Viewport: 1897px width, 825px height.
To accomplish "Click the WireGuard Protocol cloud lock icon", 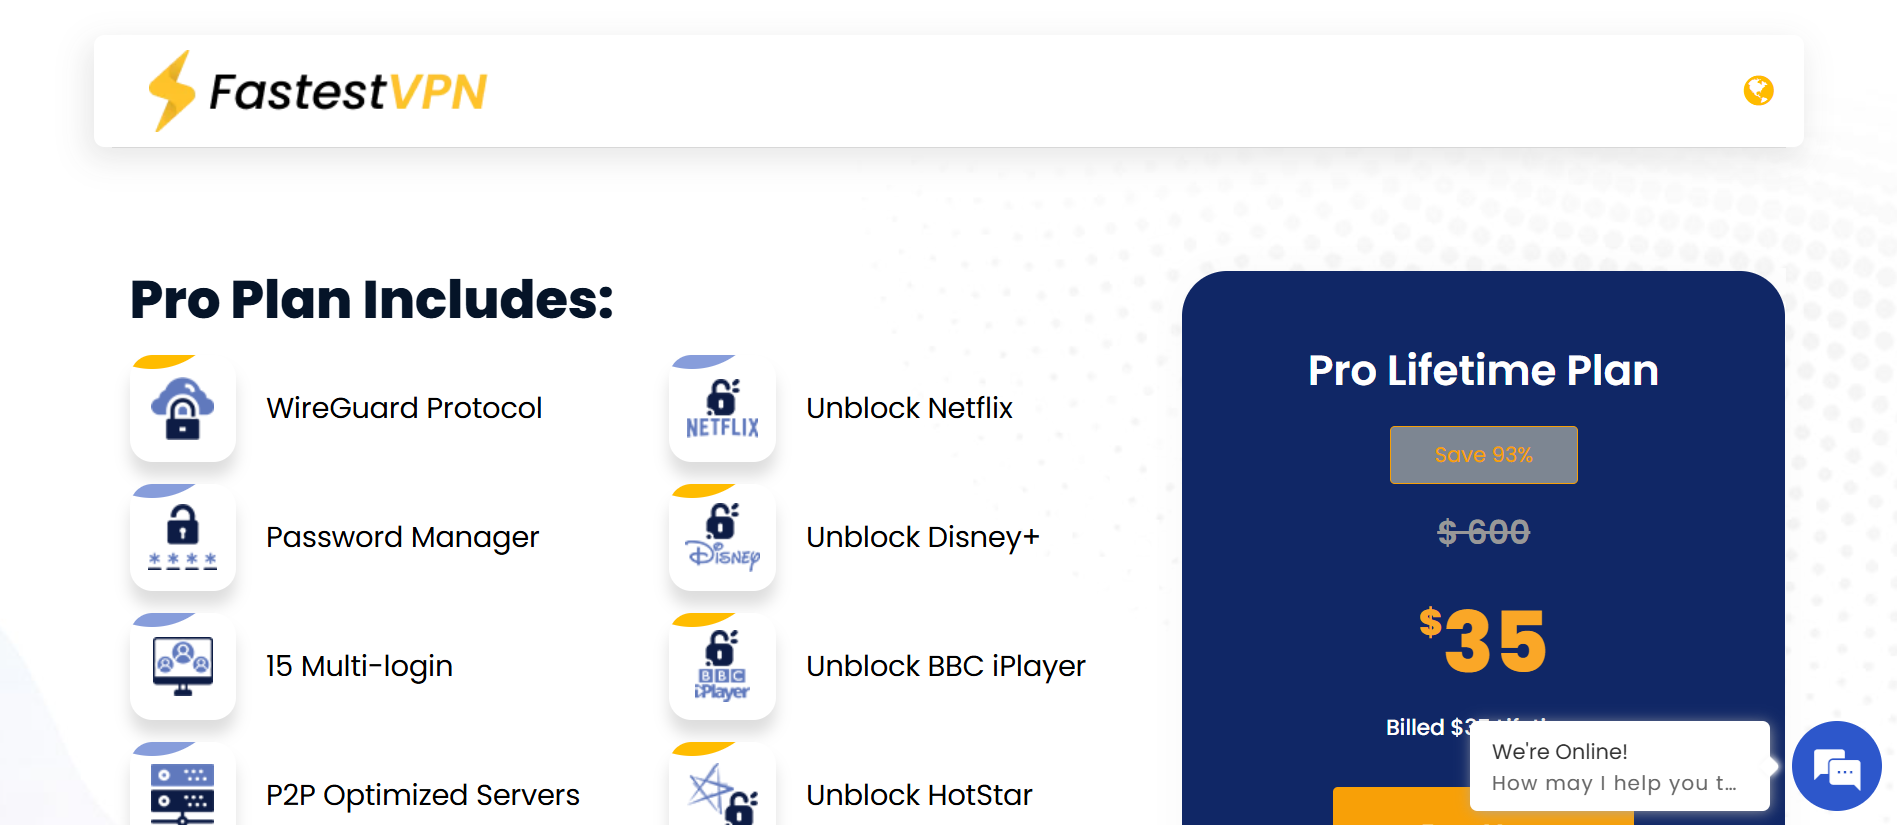I will click(x=183, y=409).
